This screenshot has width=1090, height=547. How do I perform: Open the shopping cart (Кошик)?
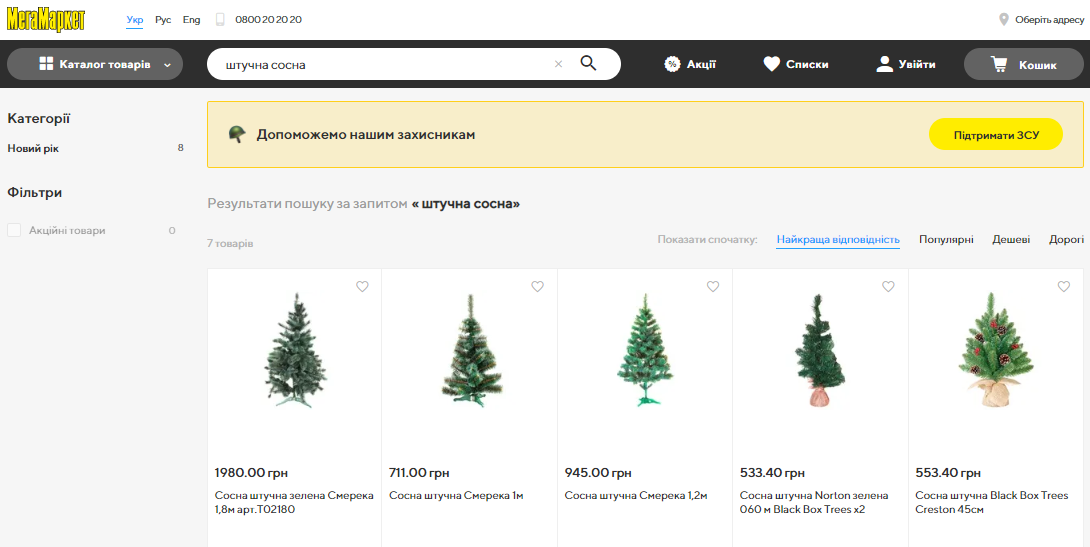1023,64
